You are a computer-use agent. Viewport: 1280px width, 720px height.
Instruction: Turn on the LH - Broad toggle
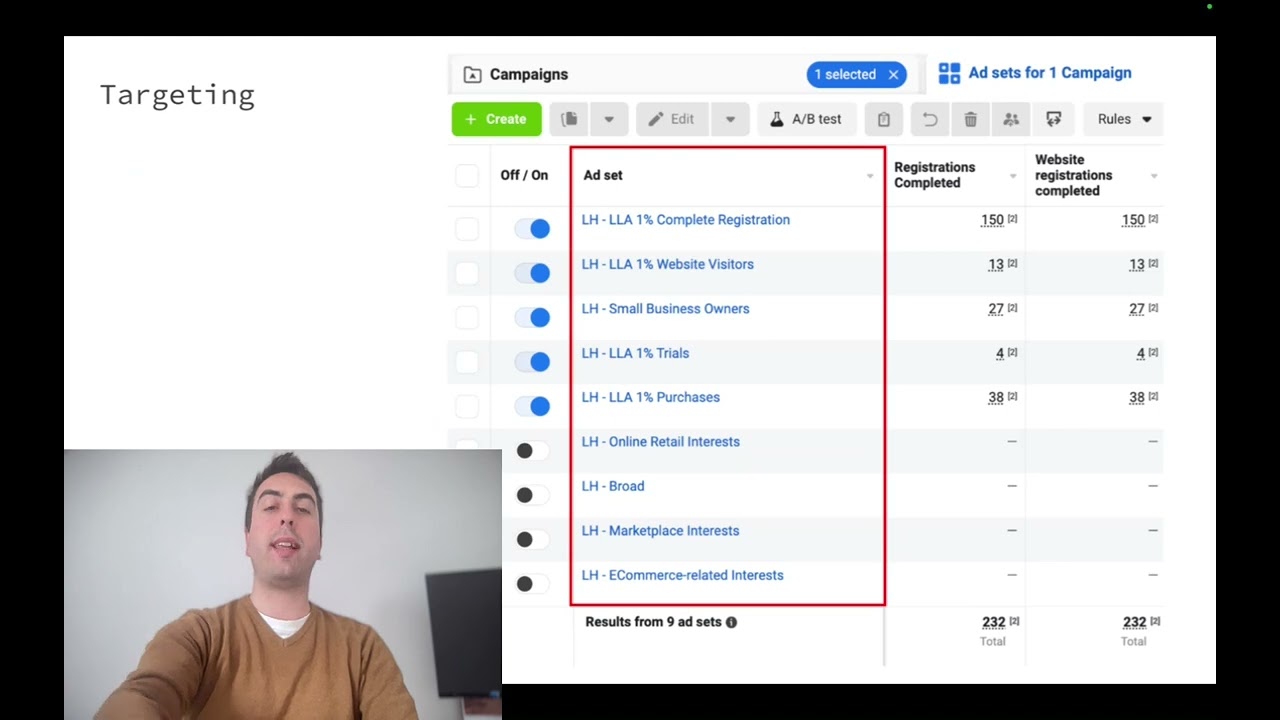coord(532,495)
